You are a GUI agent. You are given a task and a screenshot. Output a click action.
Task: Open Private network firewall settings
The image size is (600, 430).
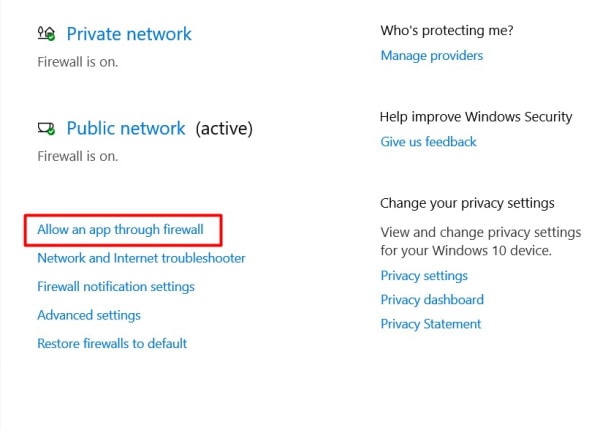click(x=129, y=34)
